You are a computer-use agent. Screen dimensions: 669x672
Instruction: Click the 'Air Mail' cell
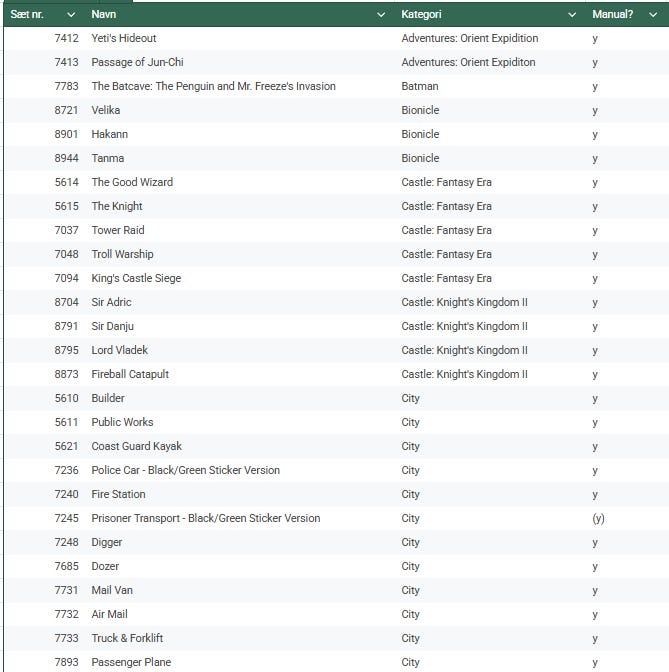coord(241,614)
